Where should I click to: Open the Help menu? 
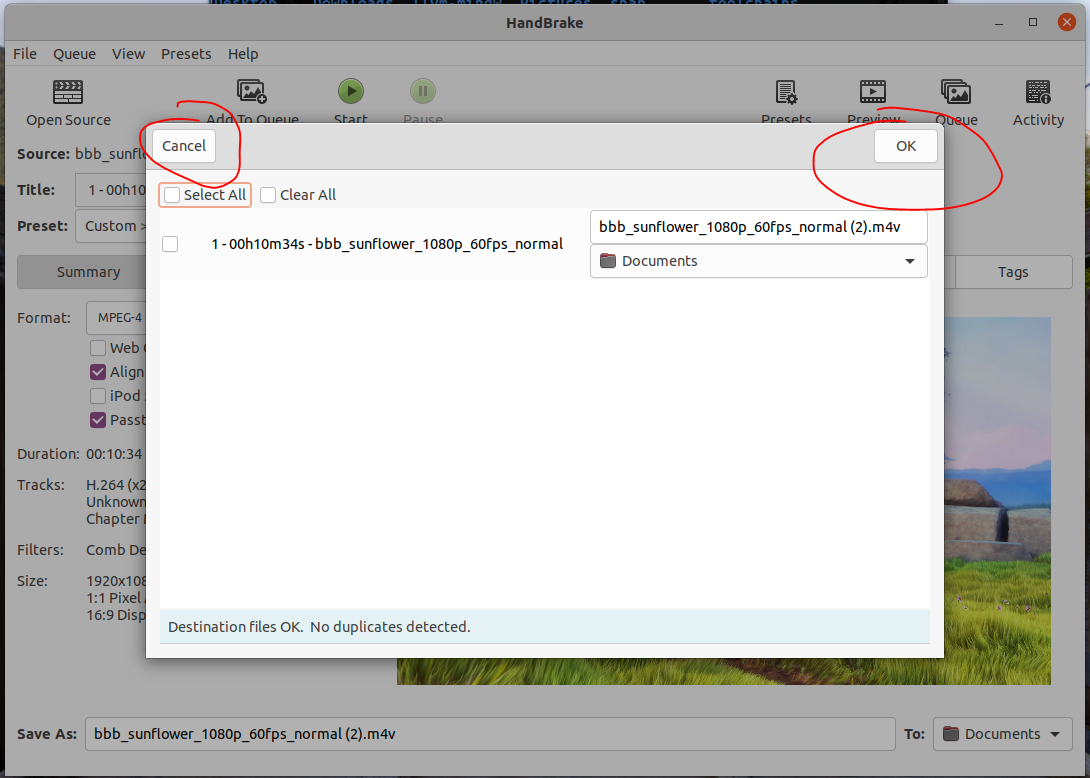point(243,54)
